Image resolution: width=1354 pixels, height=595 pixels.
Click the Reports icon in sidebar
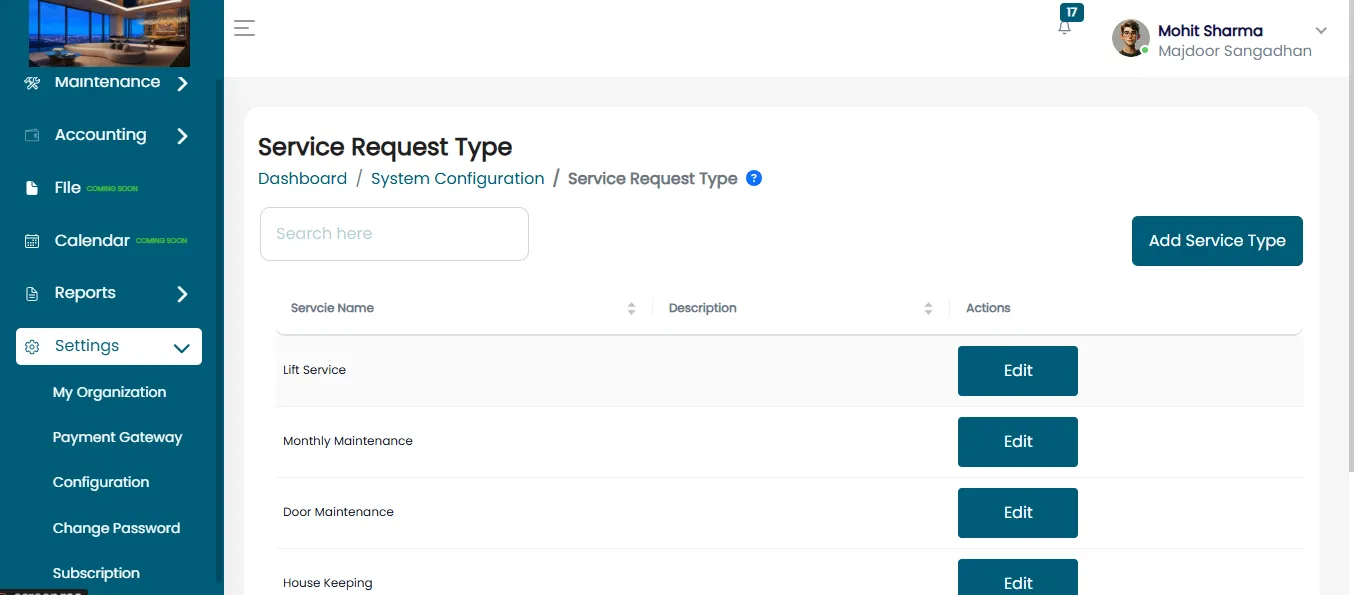point(32,293)
